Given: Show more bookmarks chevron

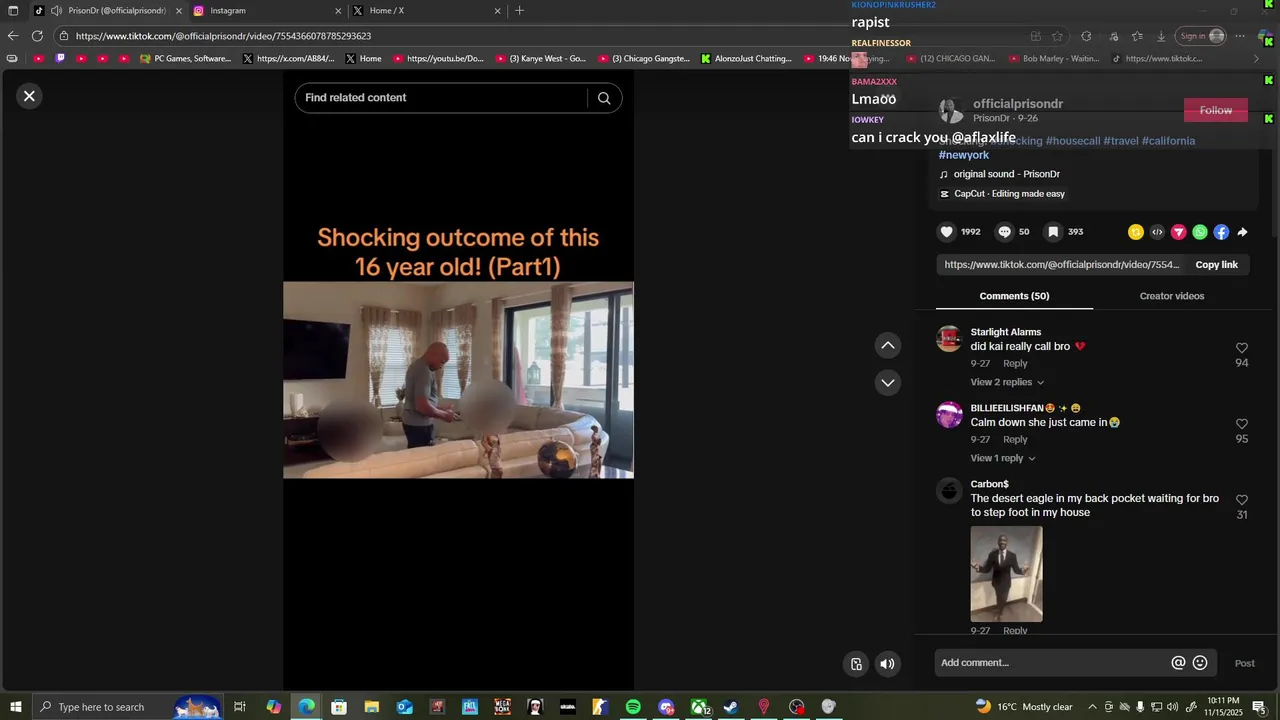Looking at the screenshot, I should (x=1257, y=59).
